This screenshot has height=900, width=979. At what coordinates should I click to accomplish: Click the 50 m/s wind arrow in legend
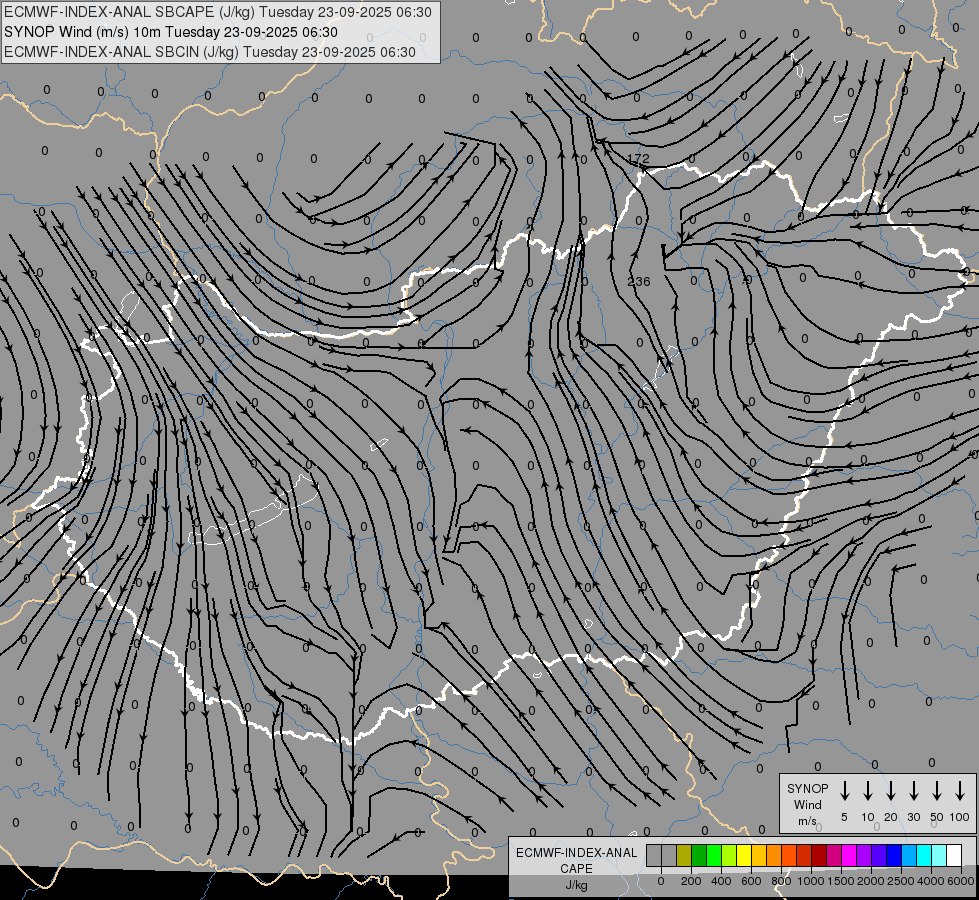point(937,791)
